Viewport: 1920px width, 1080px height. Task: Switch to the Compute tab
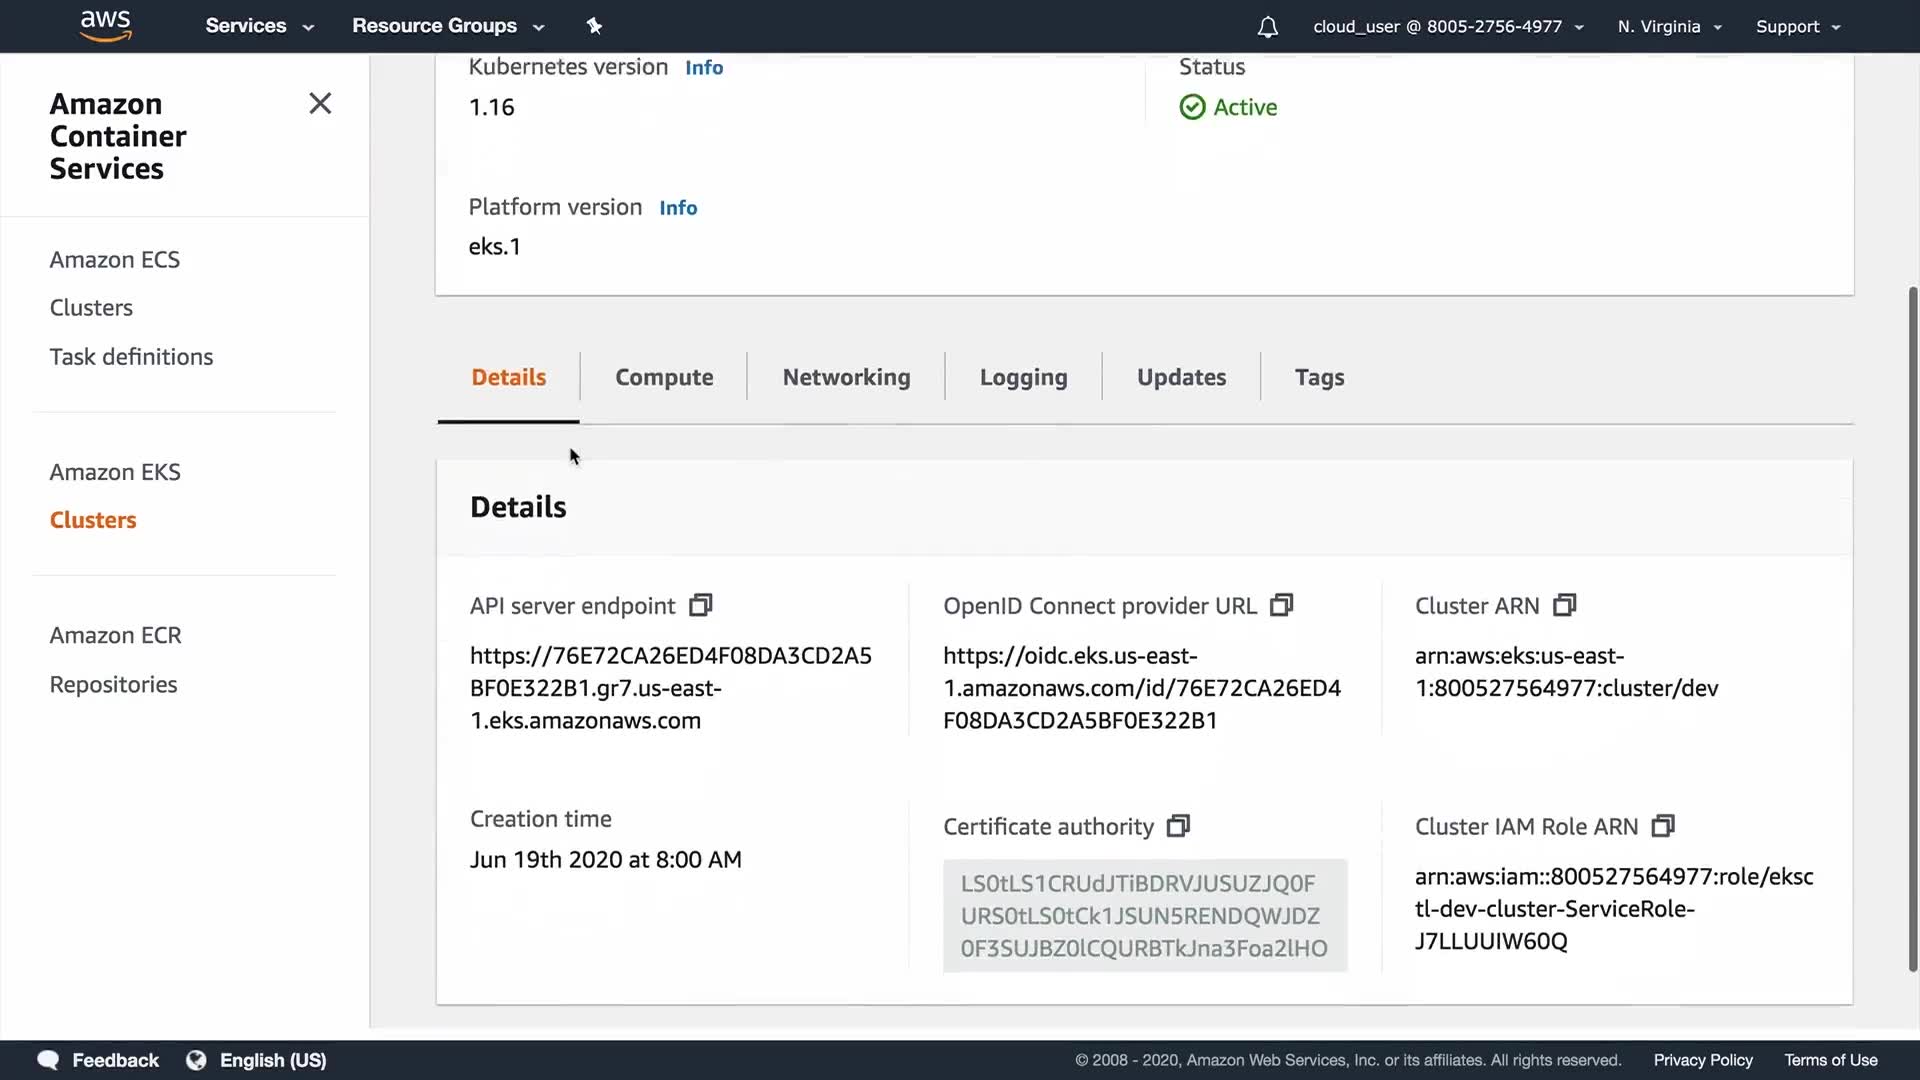click(x=664, y=377)
